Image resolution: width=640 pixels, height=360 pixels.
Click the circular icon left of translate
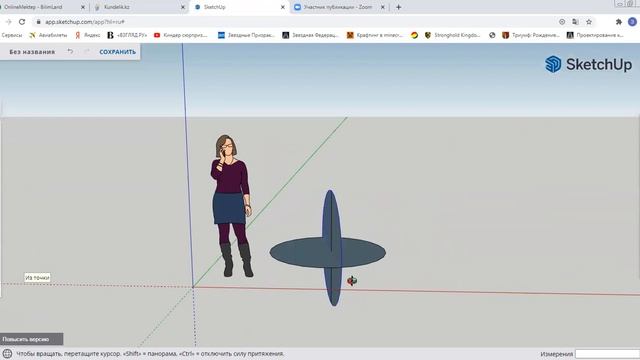pyautogui.click(x=562, y=22)
